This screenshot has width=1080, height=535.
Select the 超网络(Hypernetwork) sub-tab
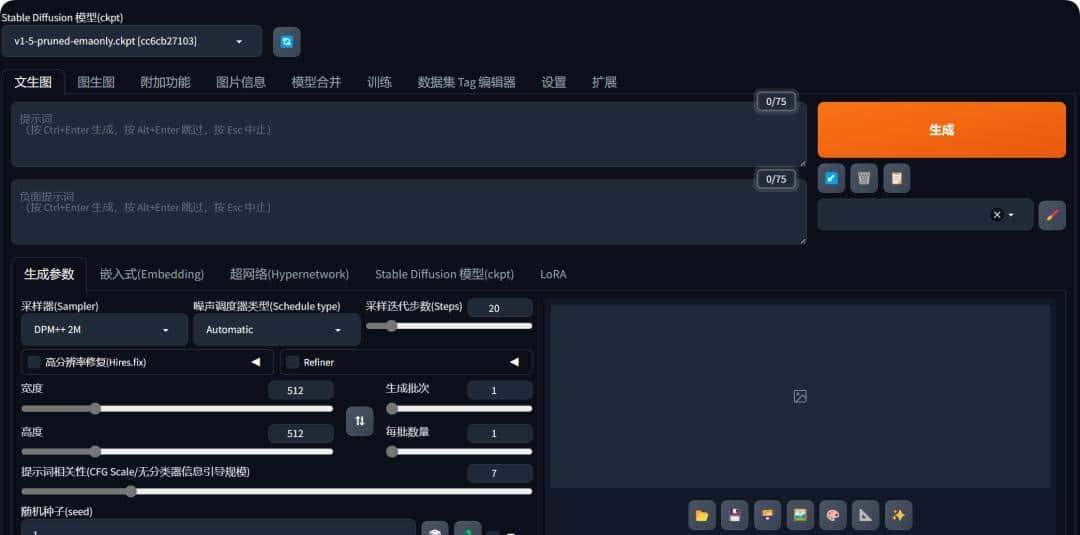(289, 274)
